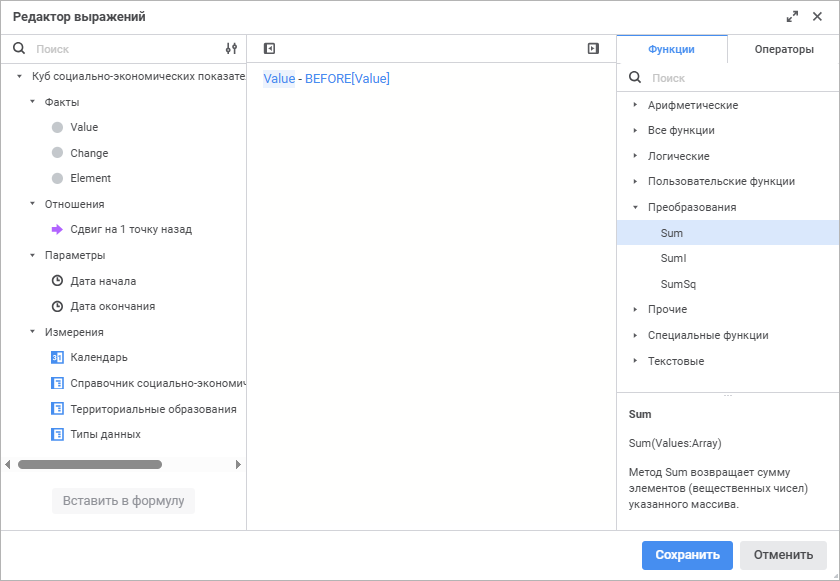Collapse the Факты tree group
The width and height of the screenshot is (840, 581).
(x=32, y=102)
